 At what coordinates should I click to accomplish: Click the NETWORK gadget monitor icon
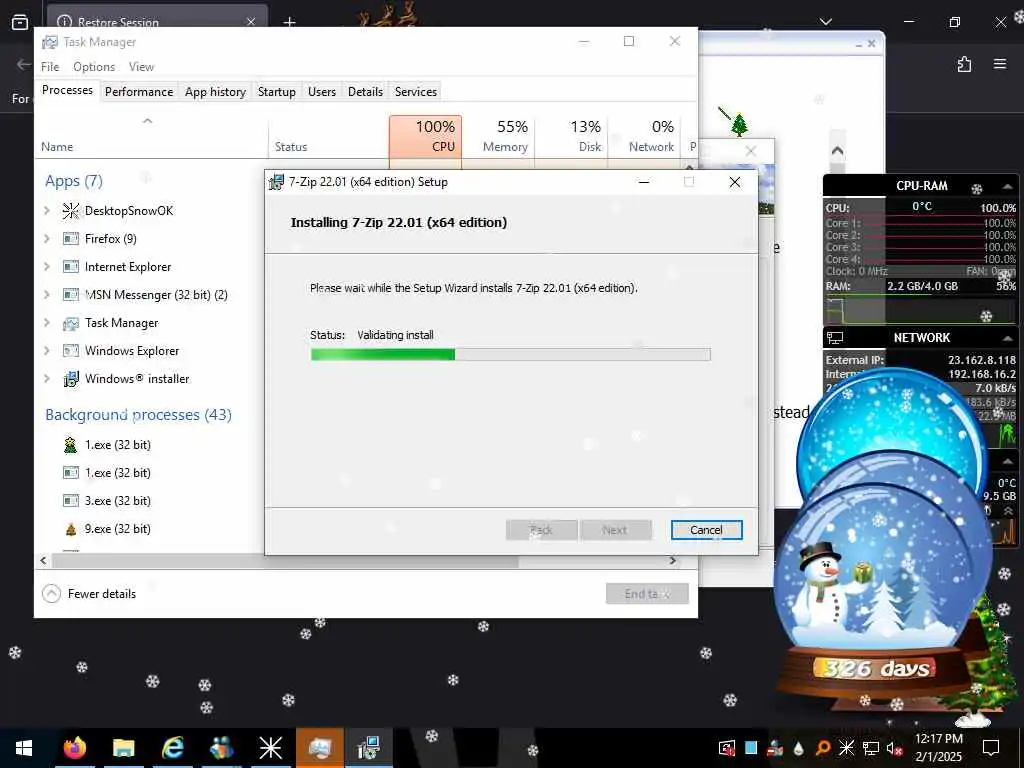pos(835,338)
